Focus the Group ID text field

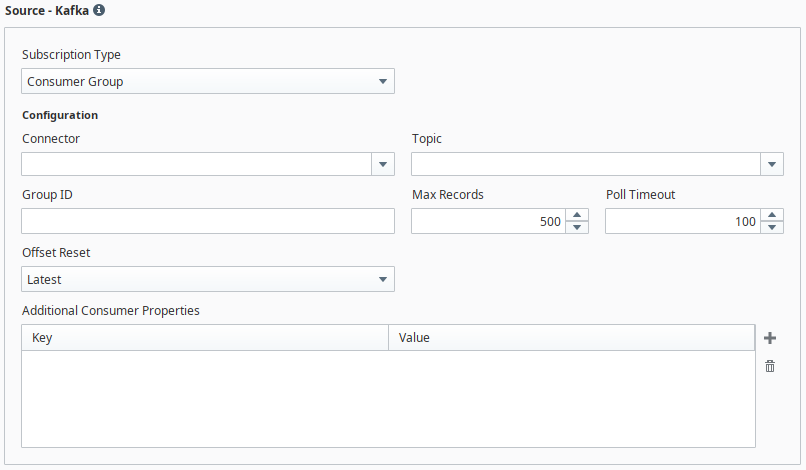[x=208, y=221]
